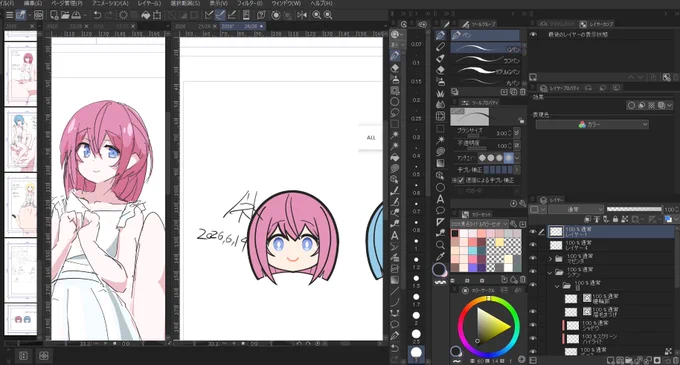Select the Pen tool in the left tool palette
This screenshot has height=365, width=680.
(395, 56)
